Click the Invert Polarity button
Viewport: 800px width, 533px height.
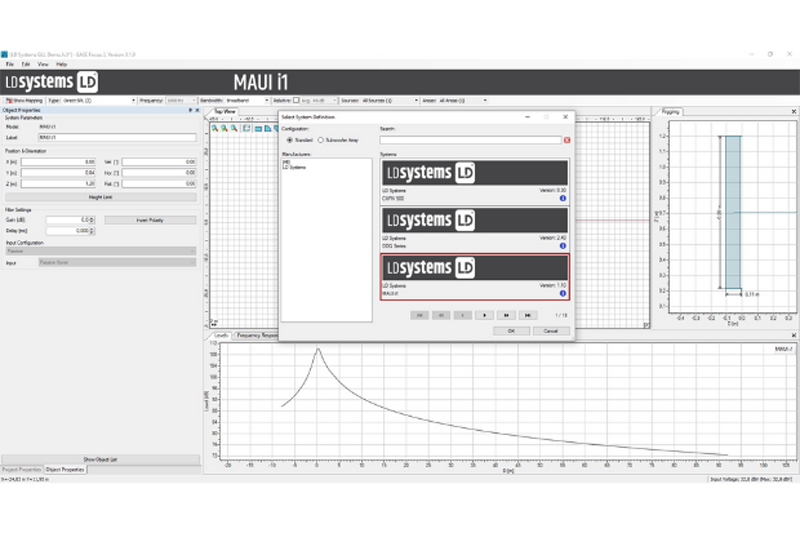[149, 219]
